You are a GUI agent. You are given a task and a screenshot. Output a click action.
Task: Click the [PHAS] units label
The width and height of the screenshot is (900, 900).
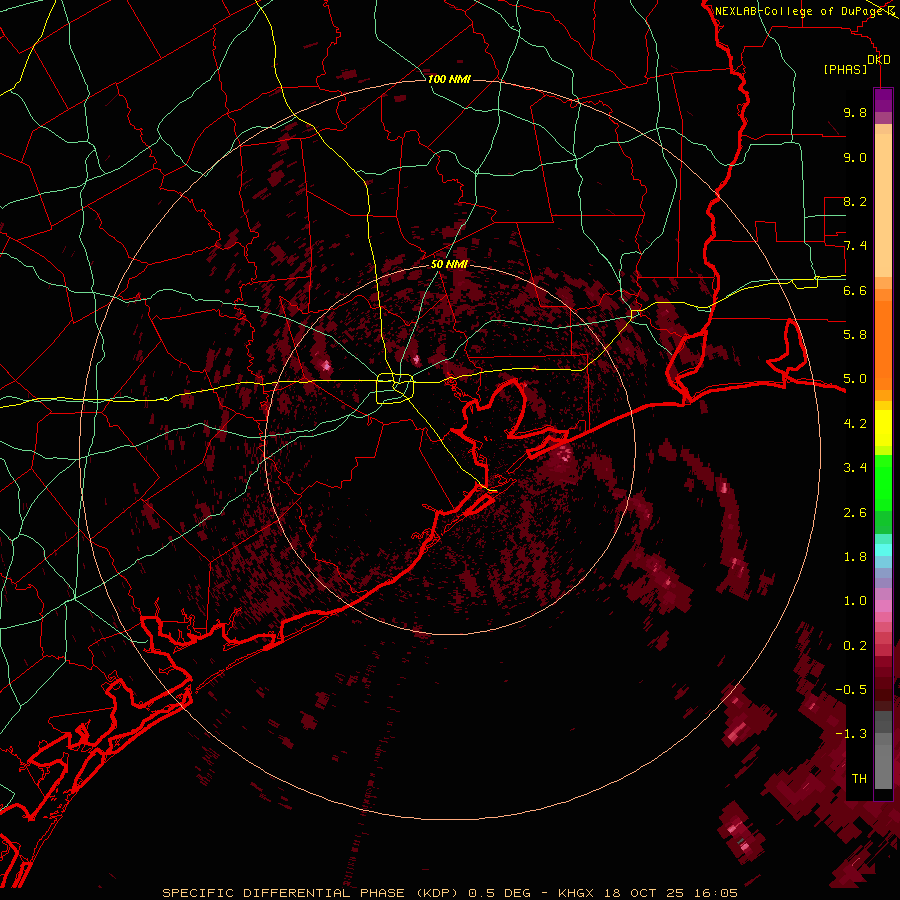tap(845, 70)
